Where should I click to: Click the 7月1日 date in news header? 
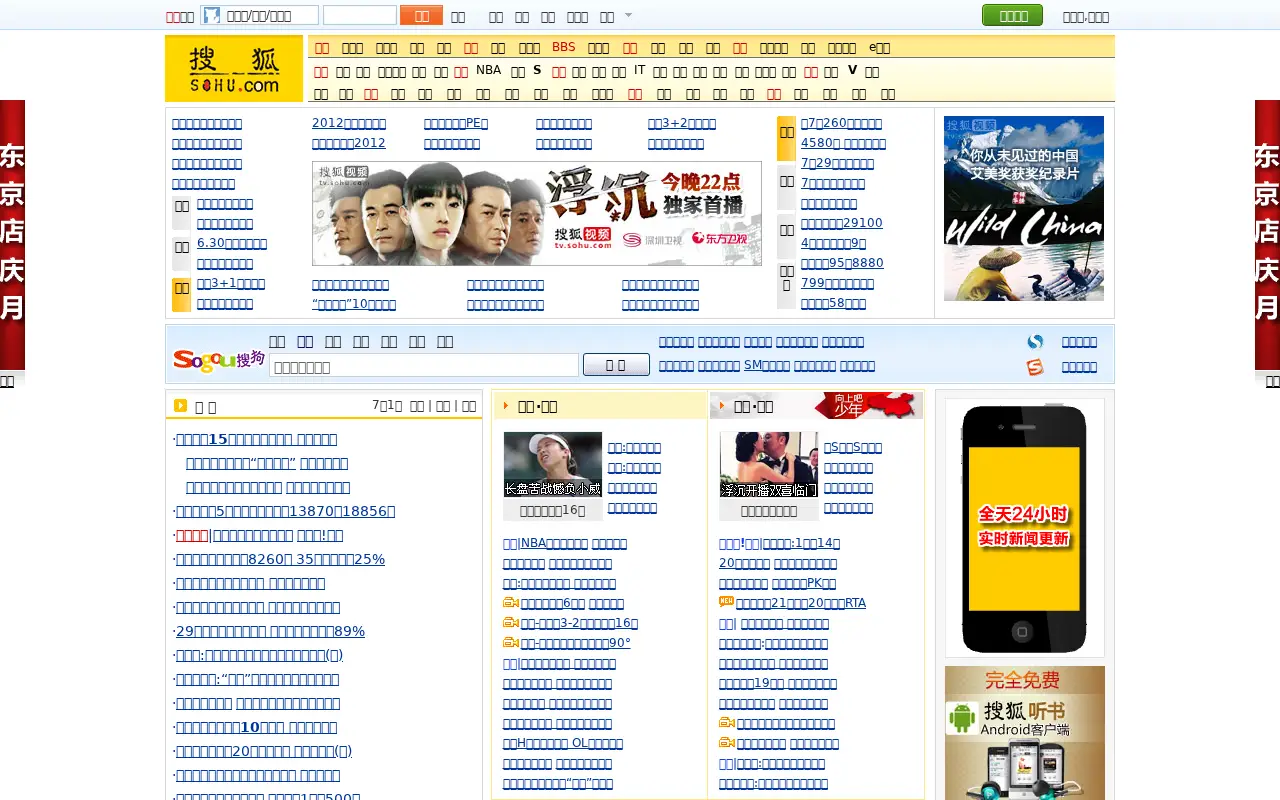point(387,405)
